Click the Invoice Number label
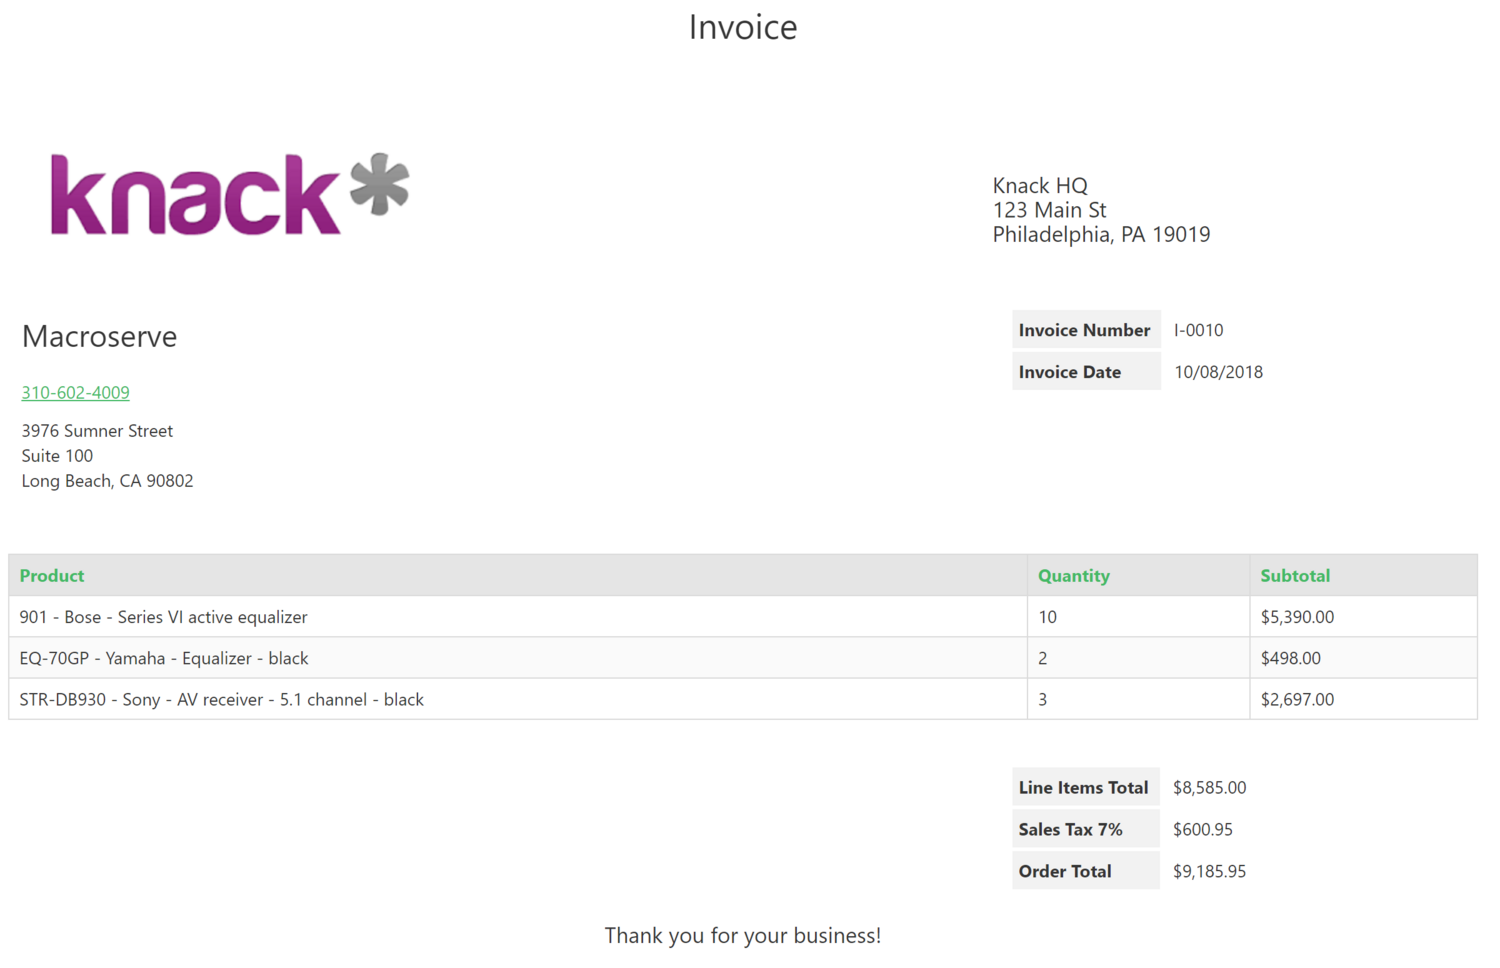 (1085, 330)
